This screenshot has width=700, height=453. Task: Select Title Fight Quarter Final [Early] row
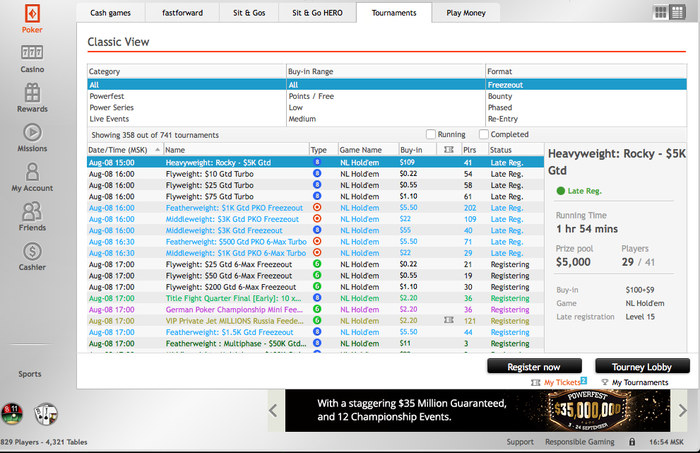click(x=315, y=298)
